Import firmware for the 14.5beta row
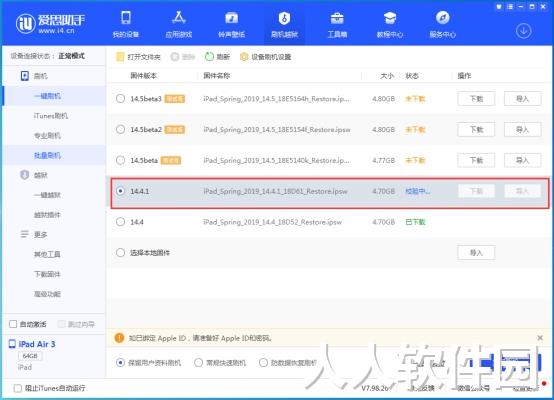Viewport: 554px width, 400px height. [523, 160]
